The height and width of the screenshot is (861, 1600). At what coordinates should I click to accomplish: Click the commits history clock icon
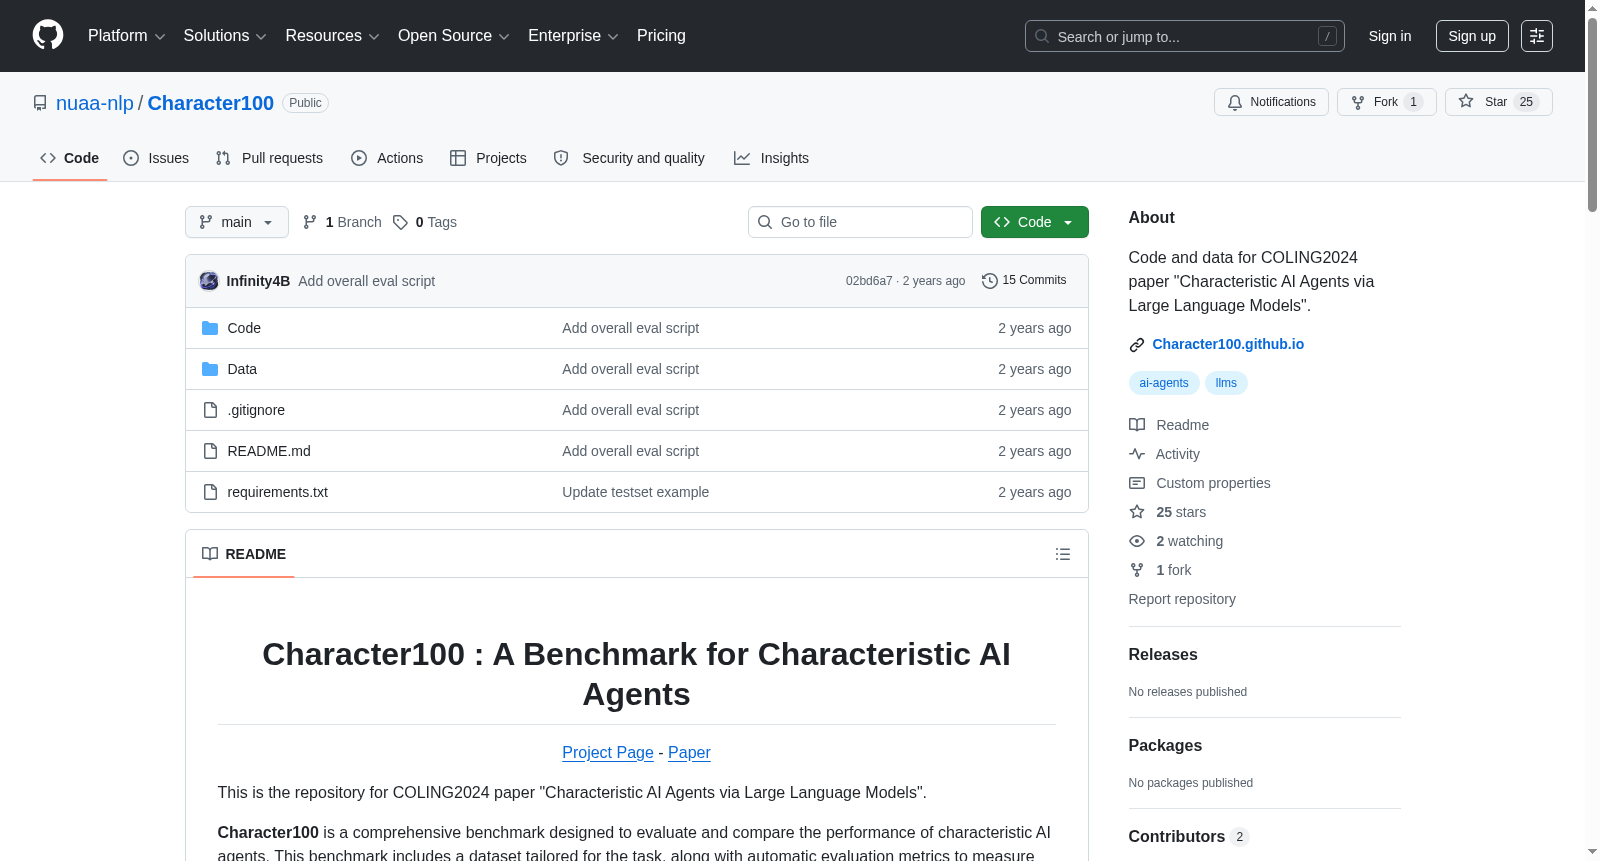[x=990, y=281]
